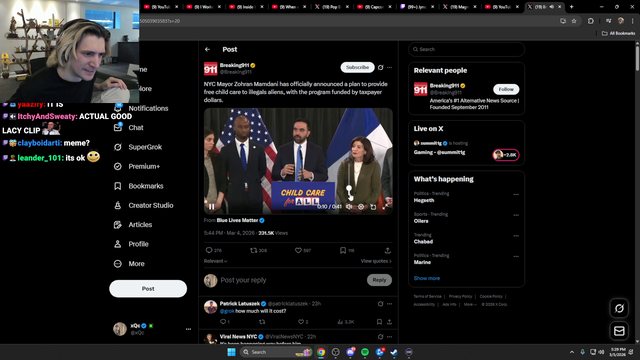Click the Reply button
640x360 pixels.
click(x=379, y=280)
